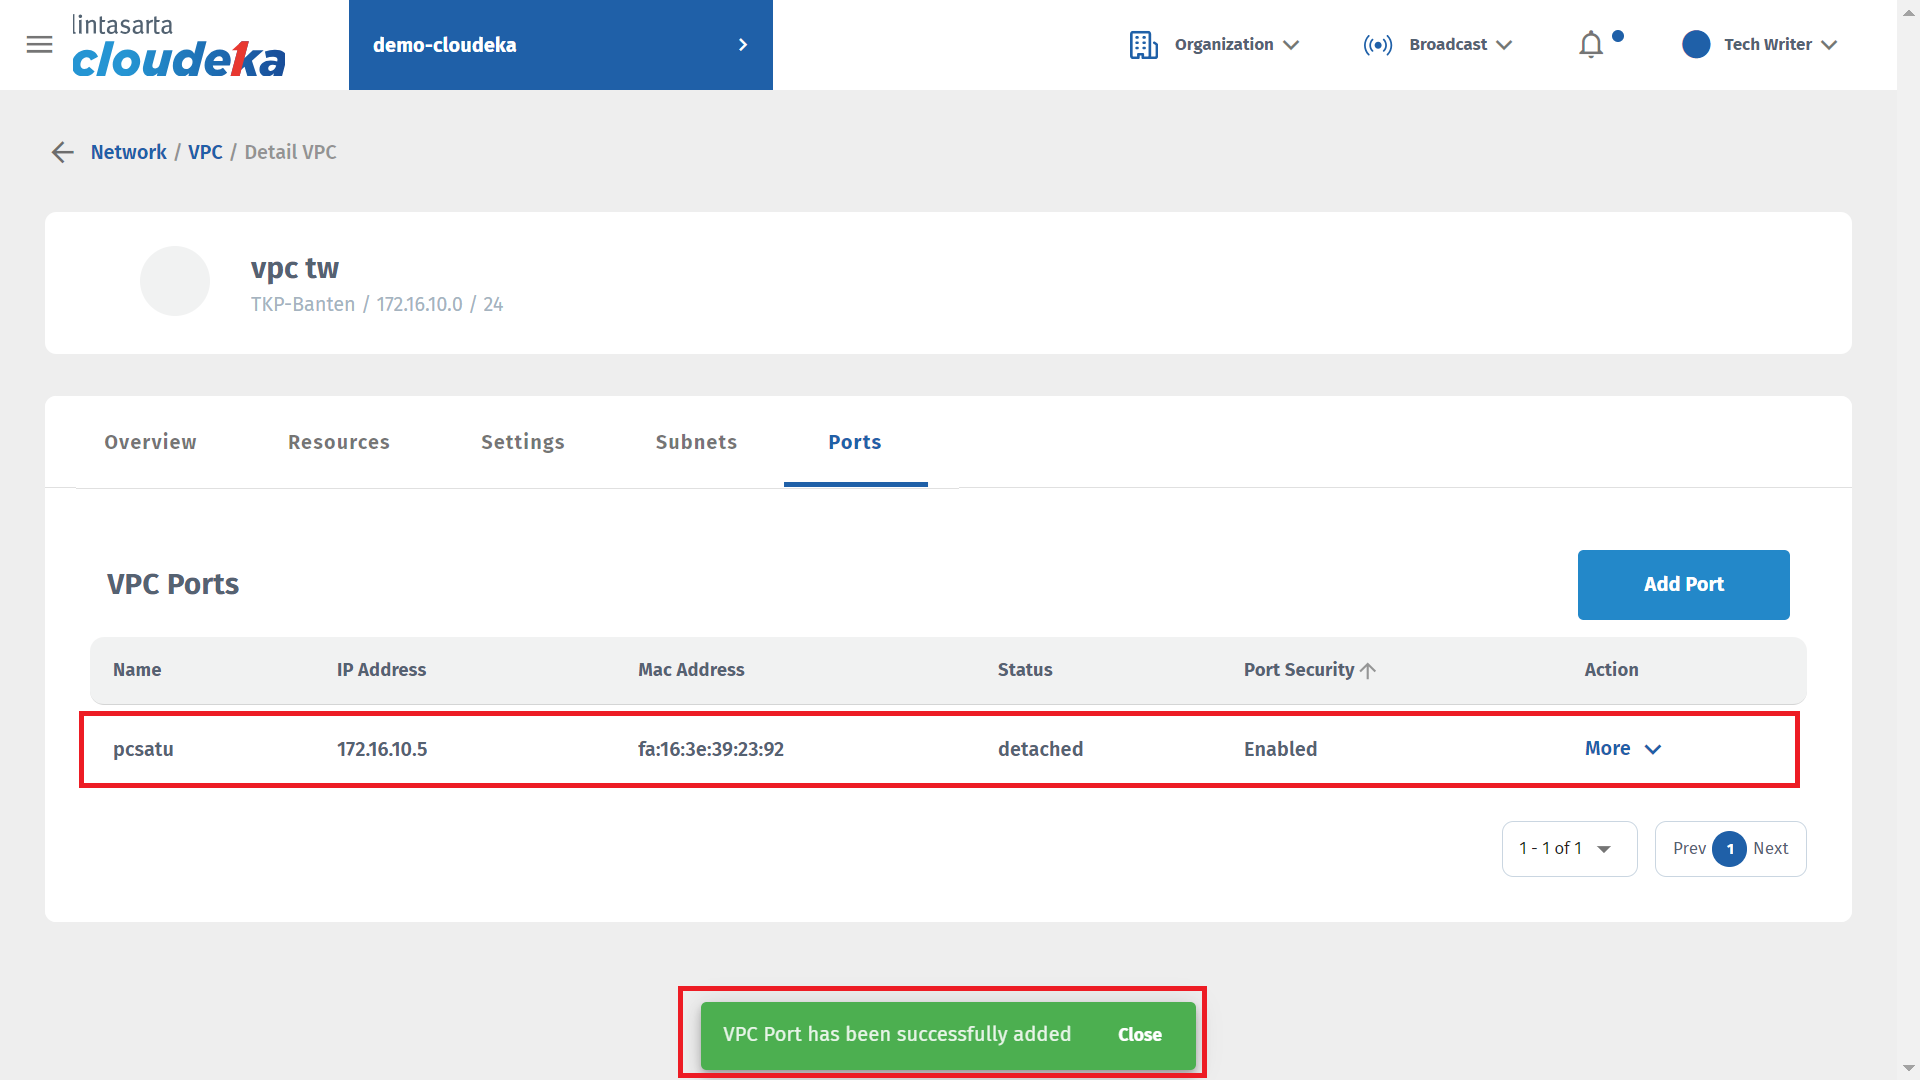
Task: Switch to the Overview tab
Action: (x=150, y=442)
